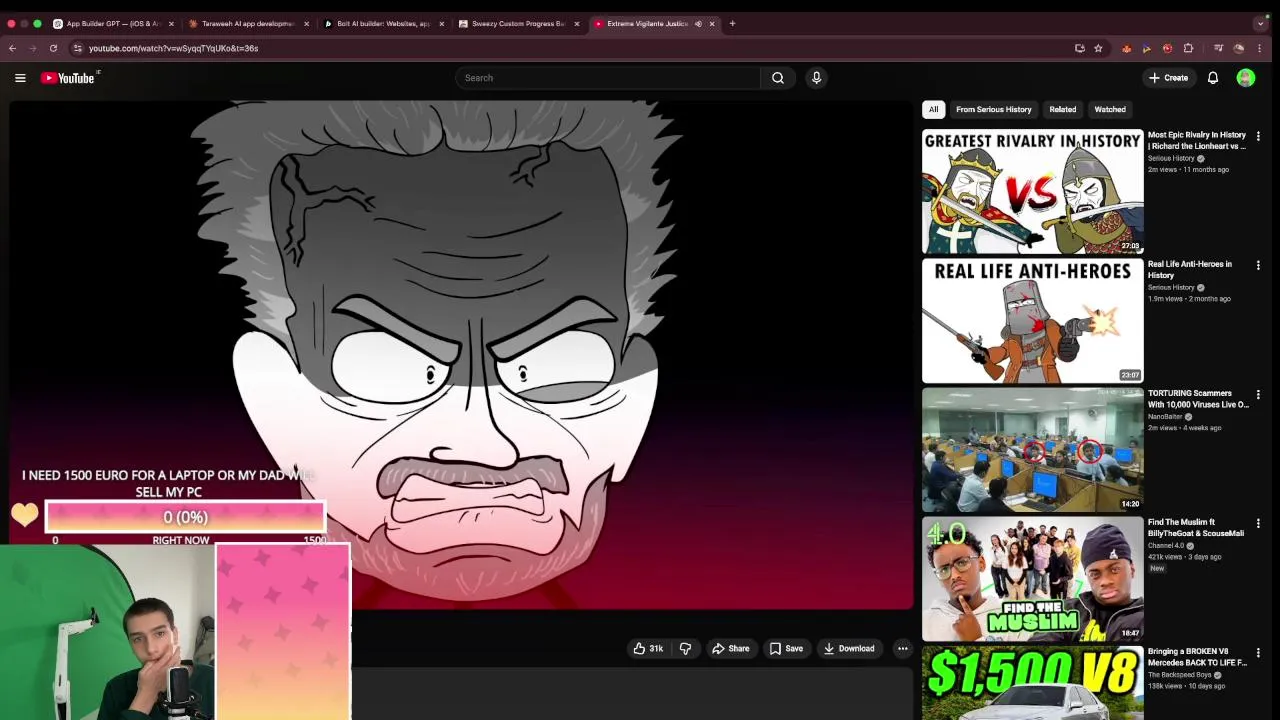The width and height of the screenshot is (1280, 720).
Task: Open The Backspeed Boys channel link
Action: (1180, 675)
